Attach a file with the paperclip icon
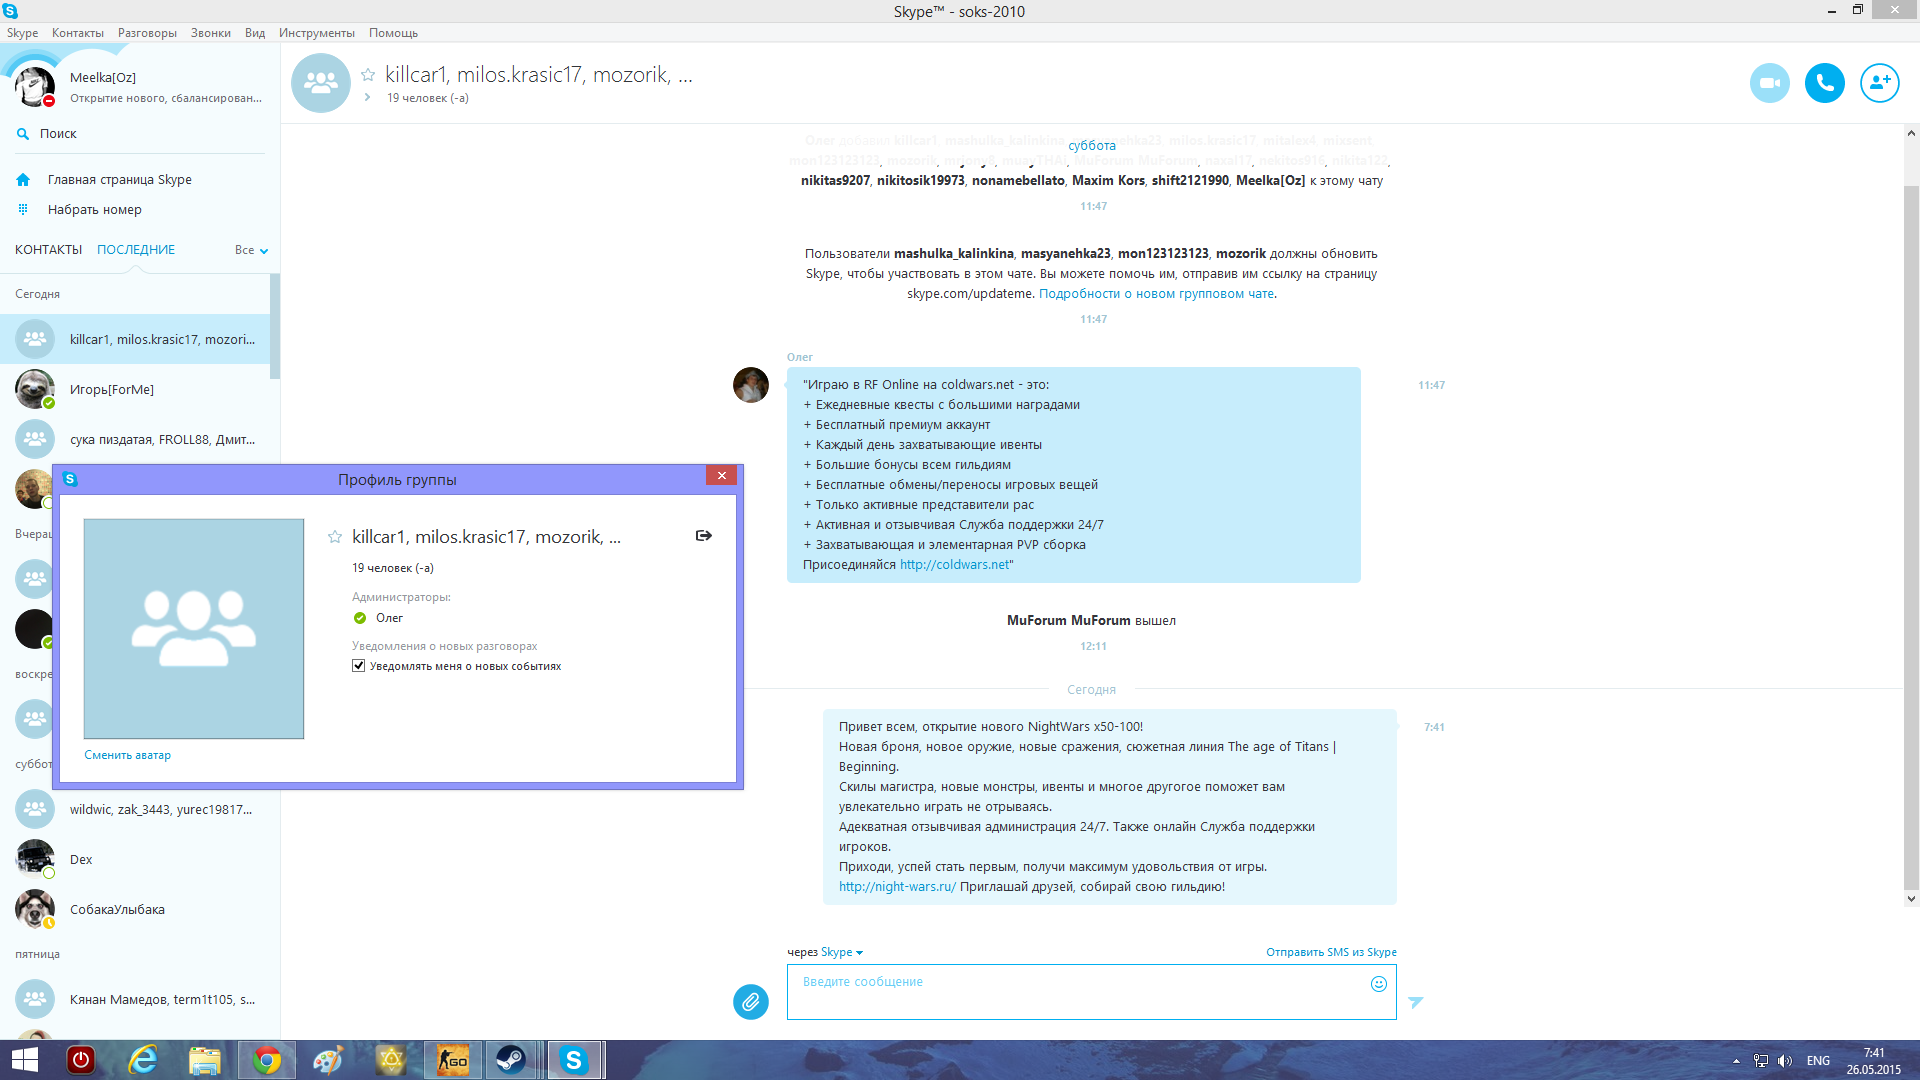Image resolution: width=1920 pixels, height=1080 pixels. [750, 1001]
